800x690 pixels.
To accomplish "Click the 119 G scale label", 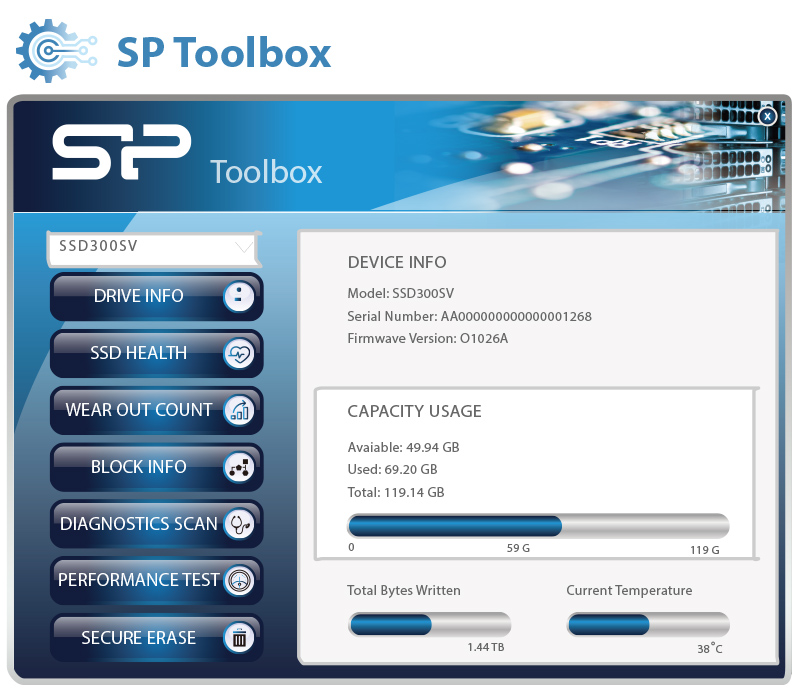I will (705, 550).
